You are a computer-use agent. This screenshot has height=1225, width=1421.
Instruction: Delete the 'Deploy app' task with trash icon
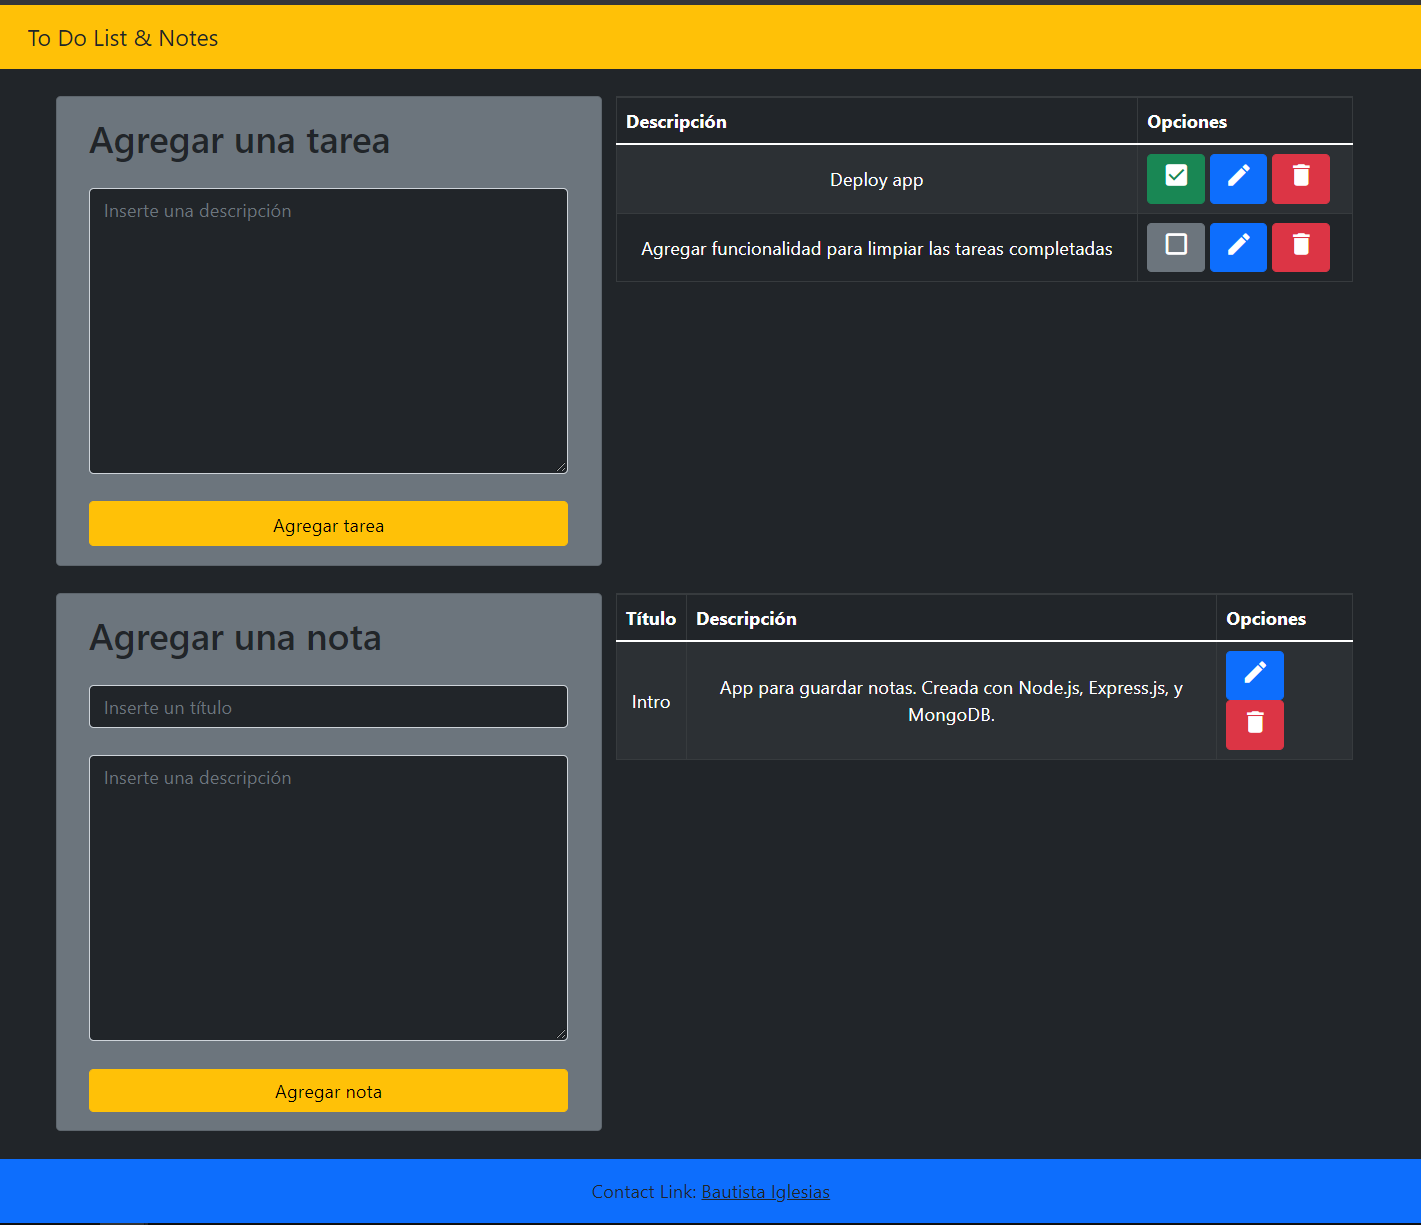(1301, 179)
